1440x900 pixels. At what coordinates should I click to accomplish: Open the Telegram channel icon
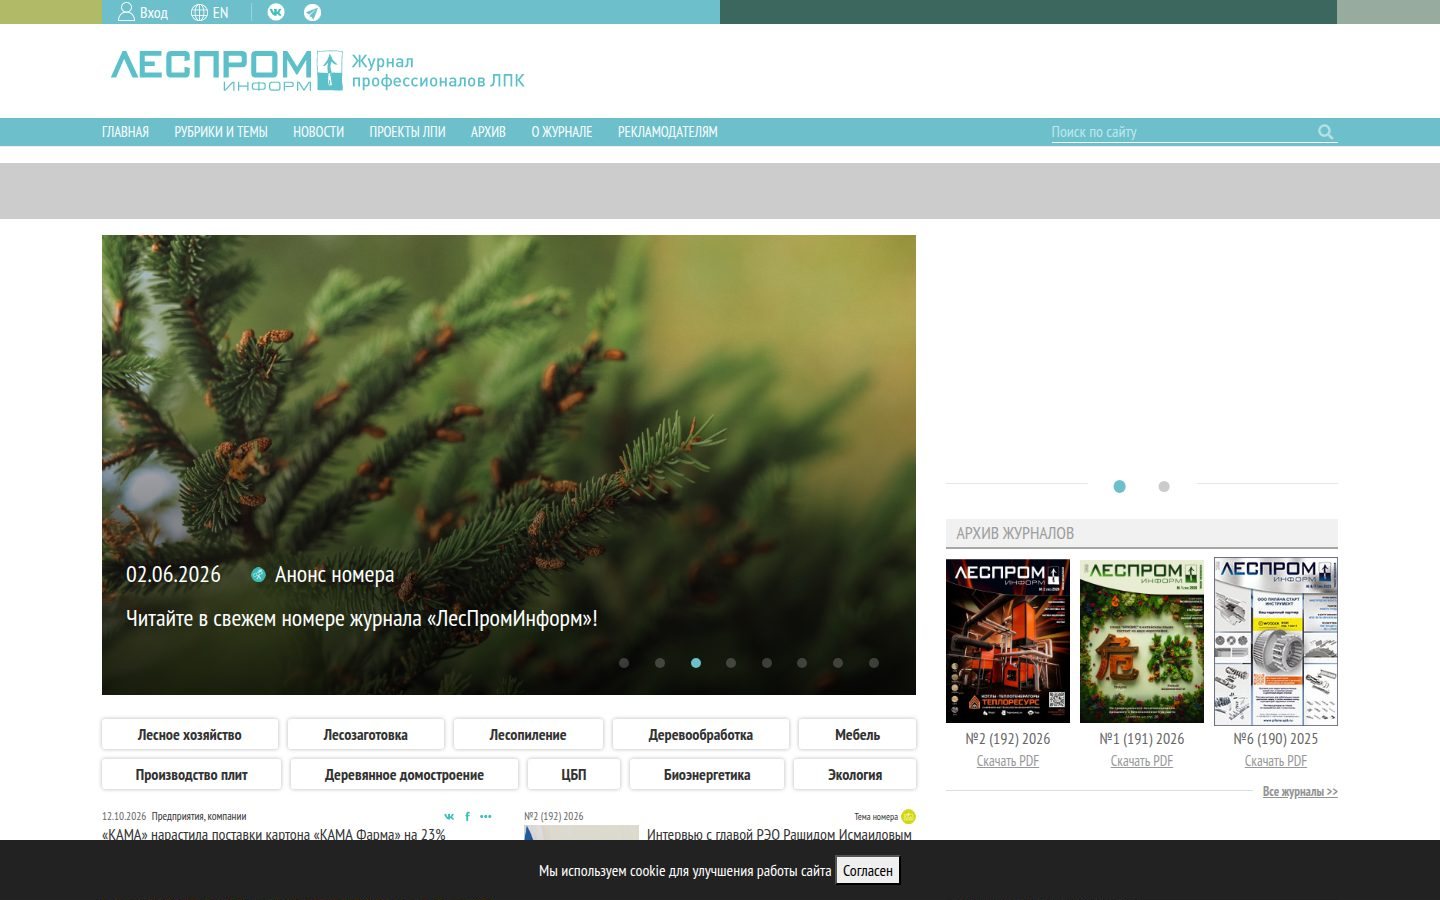pos(313,13)
